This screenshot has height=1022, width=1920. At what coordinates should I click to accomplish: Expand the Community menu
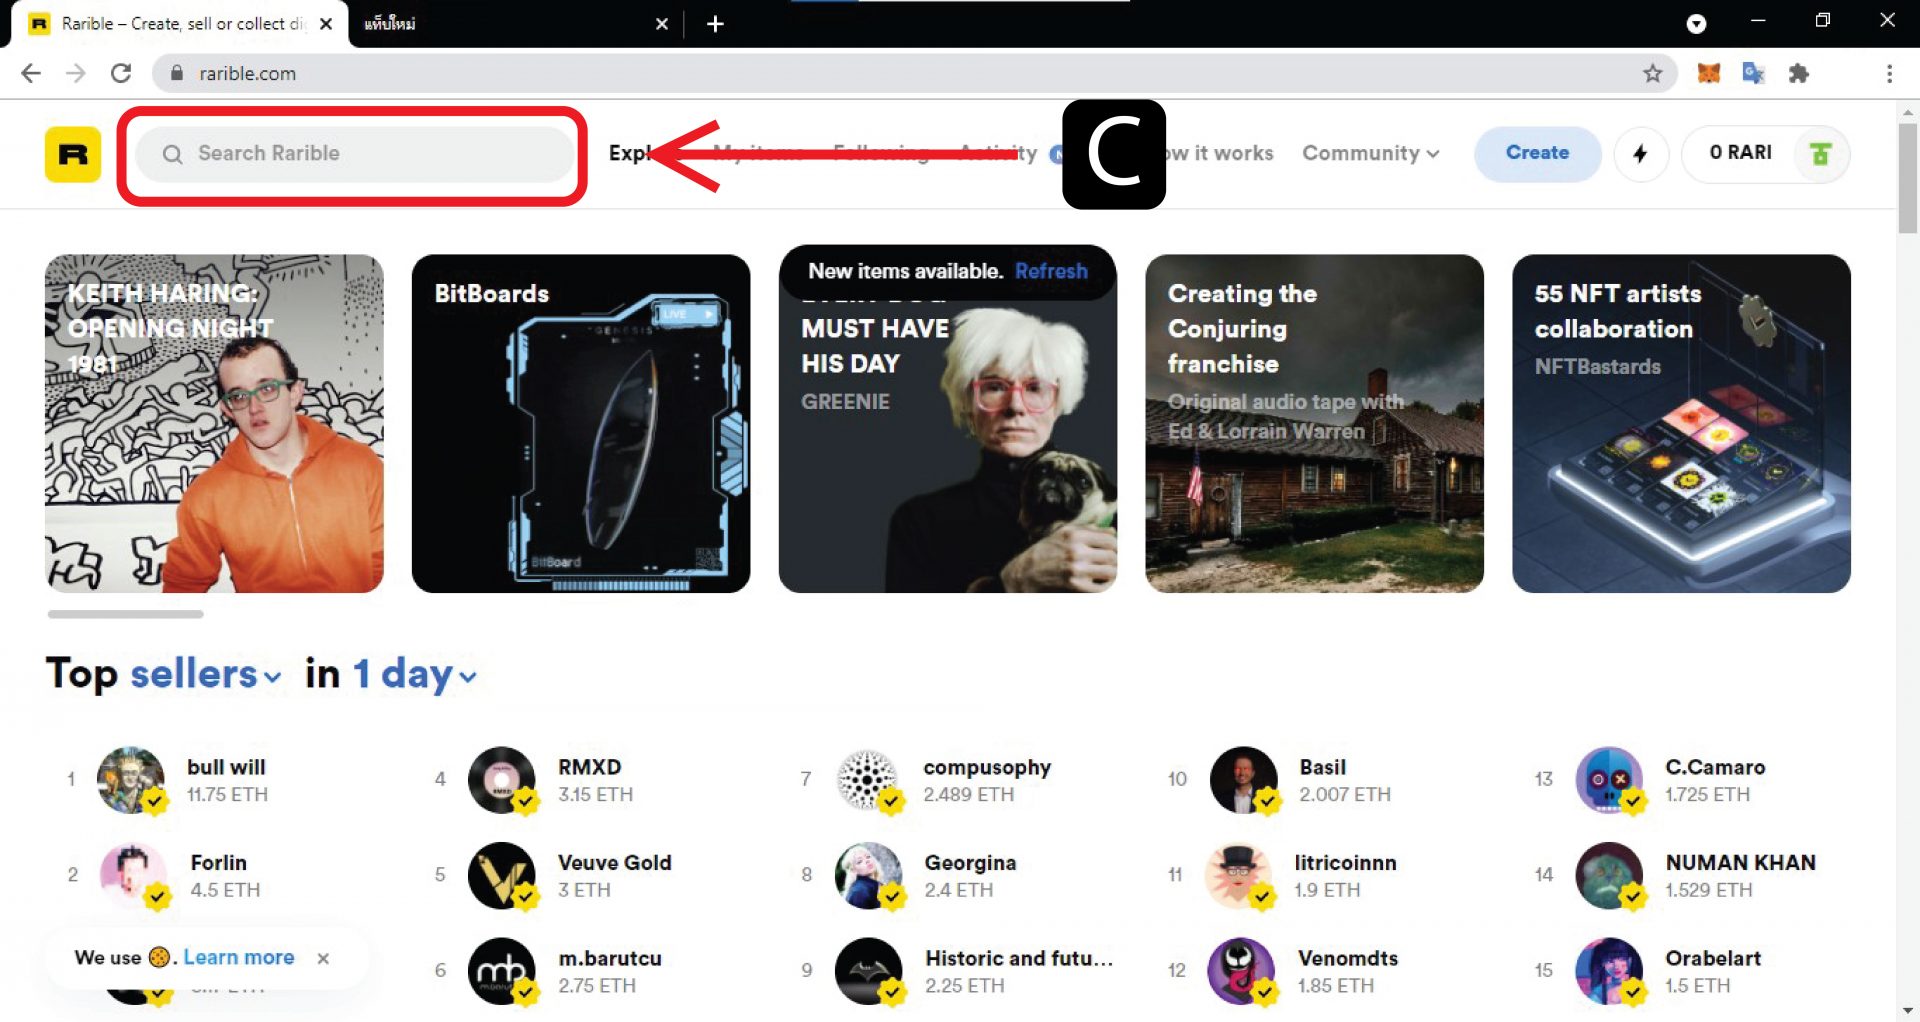click(x=1370, y=153)
